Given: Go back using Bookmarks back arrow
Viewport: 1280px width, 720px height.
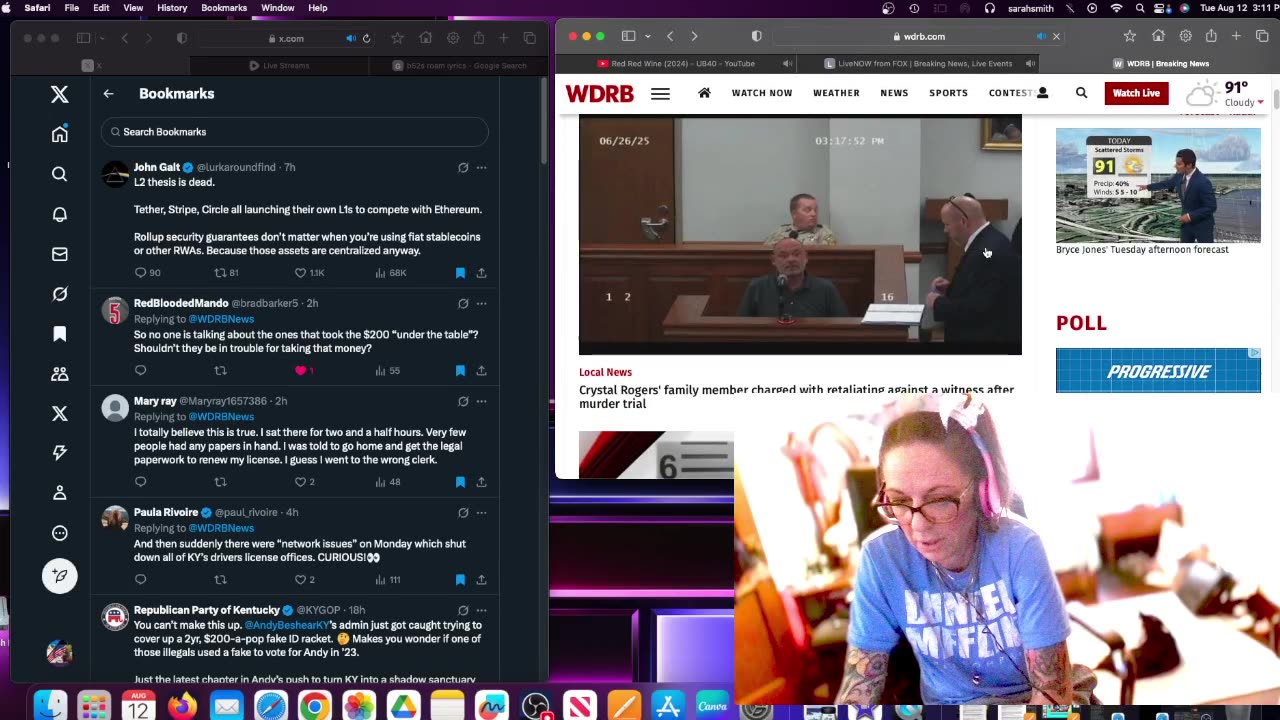Looking at the screenshot, I should point(108,94).
